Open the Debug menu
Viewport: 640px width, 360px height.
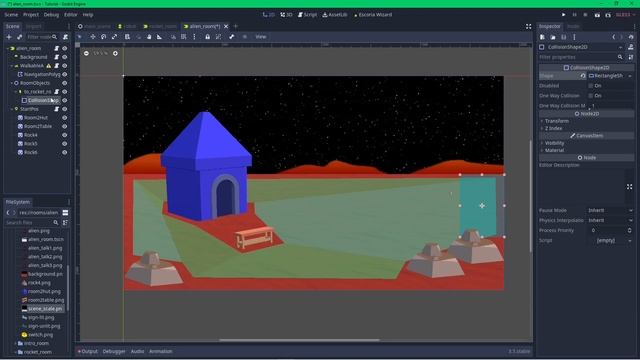51,15
